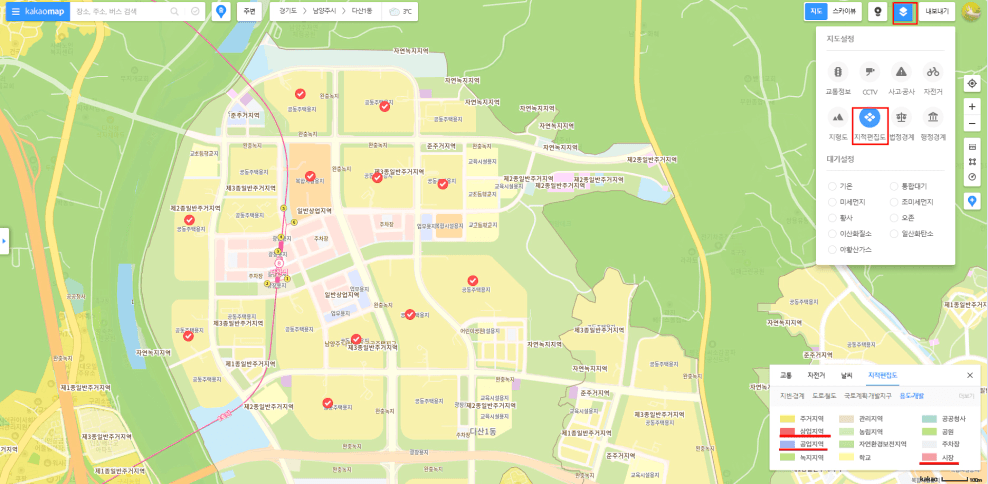Expand the 남양주시 city breadcrumb selector
This screenshot has height=484, width=988.
(326, 12)
